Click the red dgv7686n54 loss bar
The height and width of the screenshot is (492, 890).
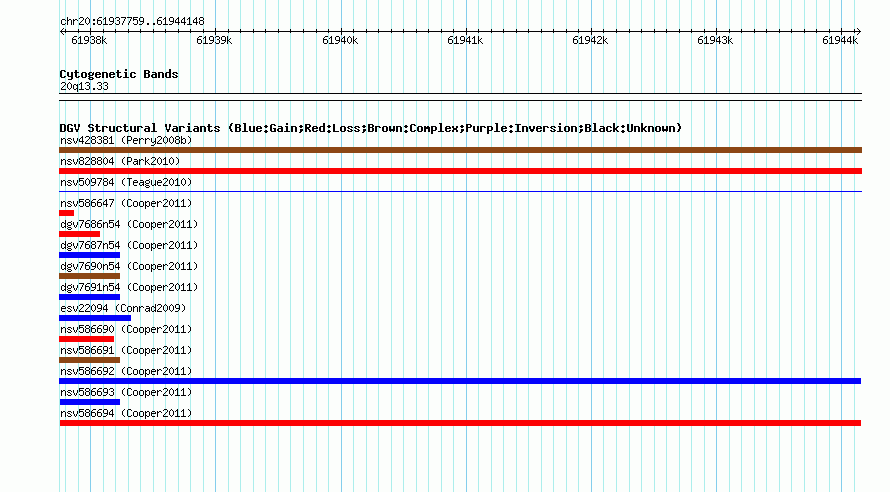pos(79,234)
